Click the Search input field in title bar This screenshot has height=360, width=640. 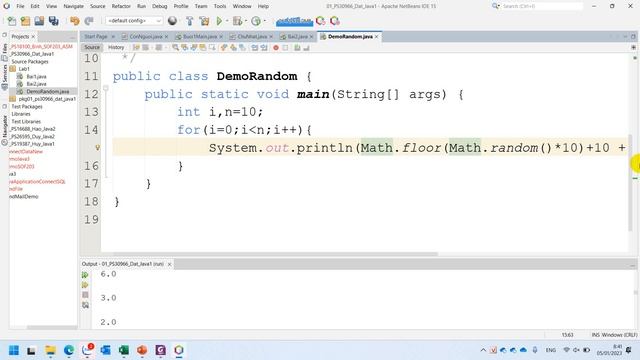[x=542, y=6]
